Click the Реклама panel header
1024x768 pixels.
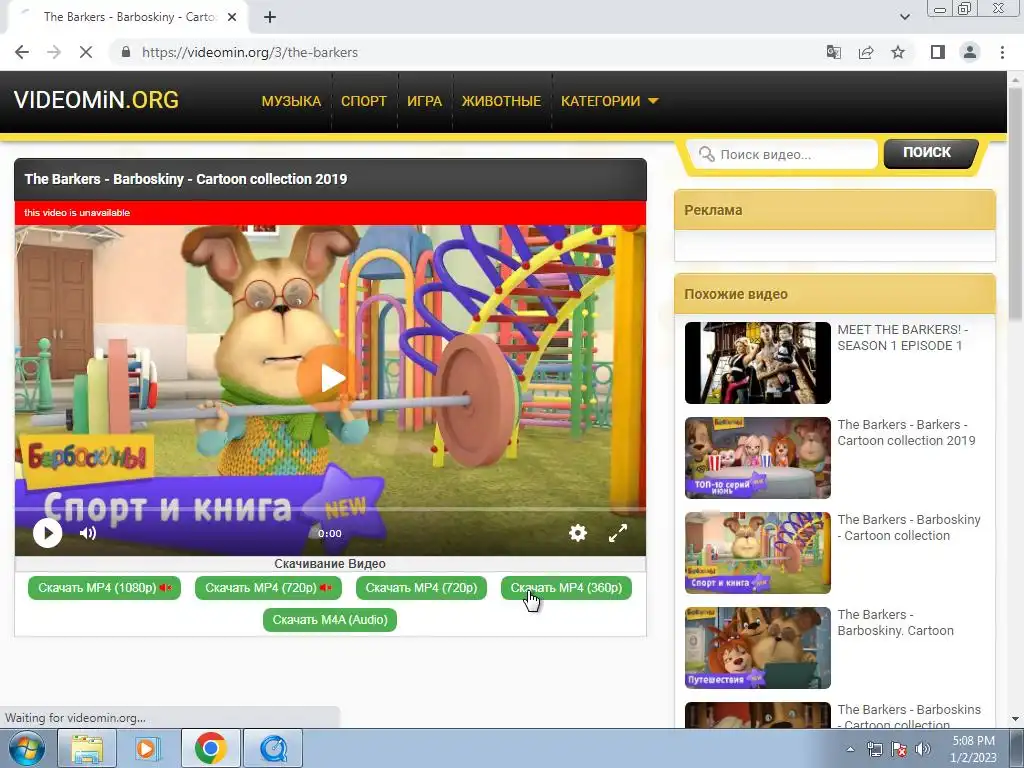pyautogui.click(x=835, y=210)
